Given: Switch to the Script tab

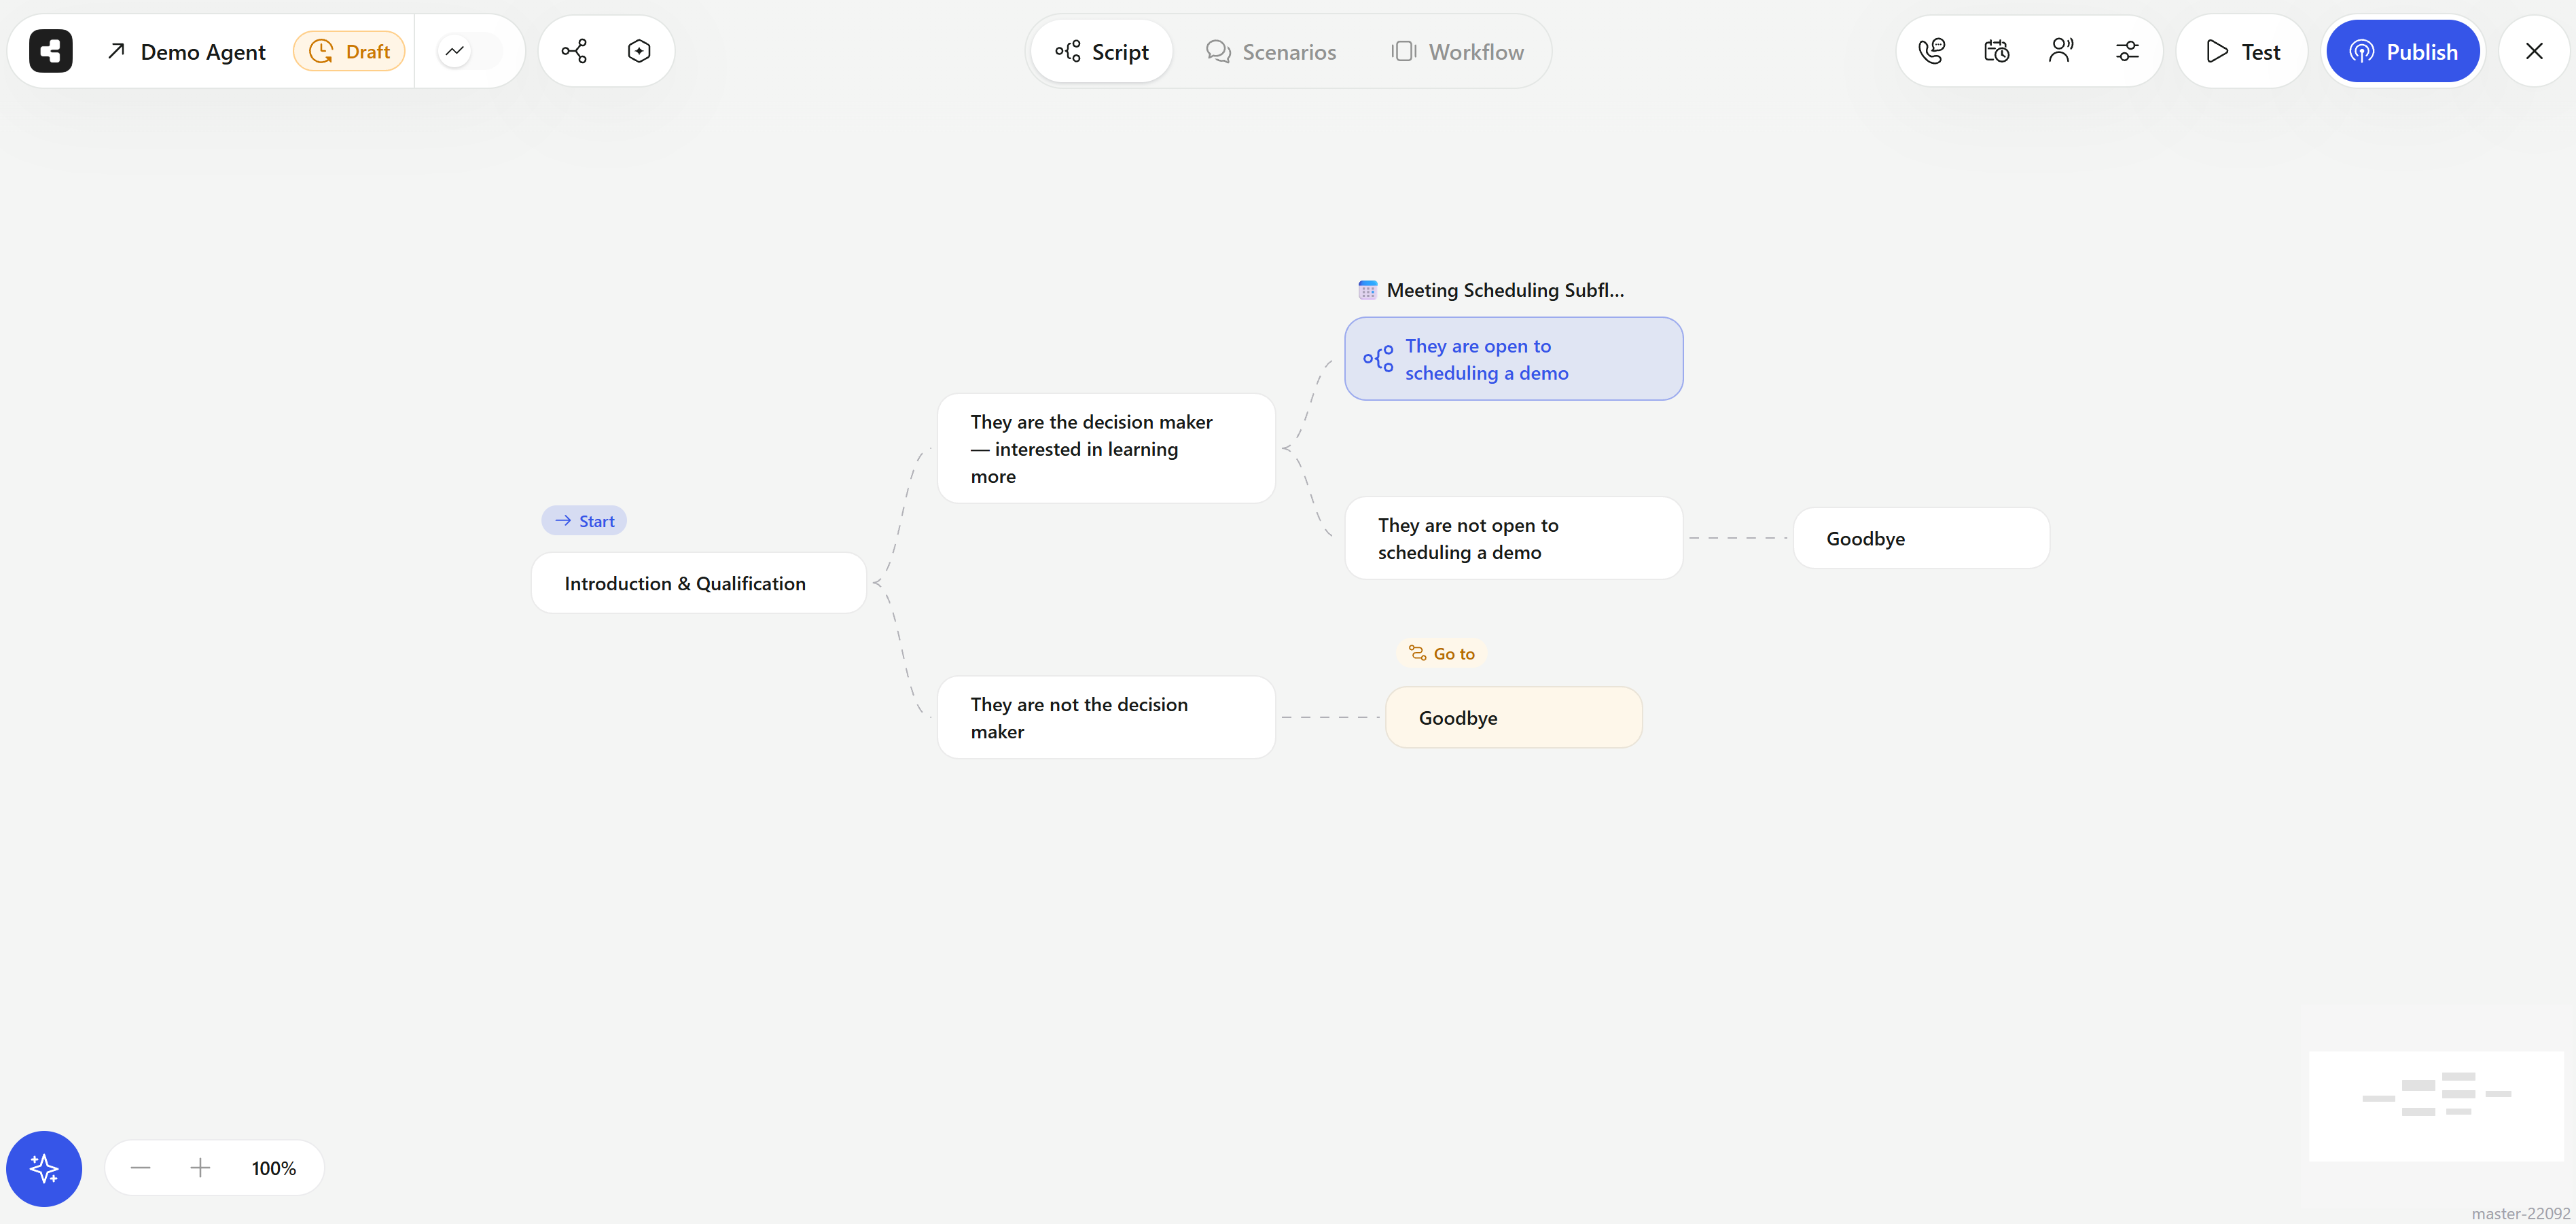Looking at the screenshot, I should tap(1102, 51).
